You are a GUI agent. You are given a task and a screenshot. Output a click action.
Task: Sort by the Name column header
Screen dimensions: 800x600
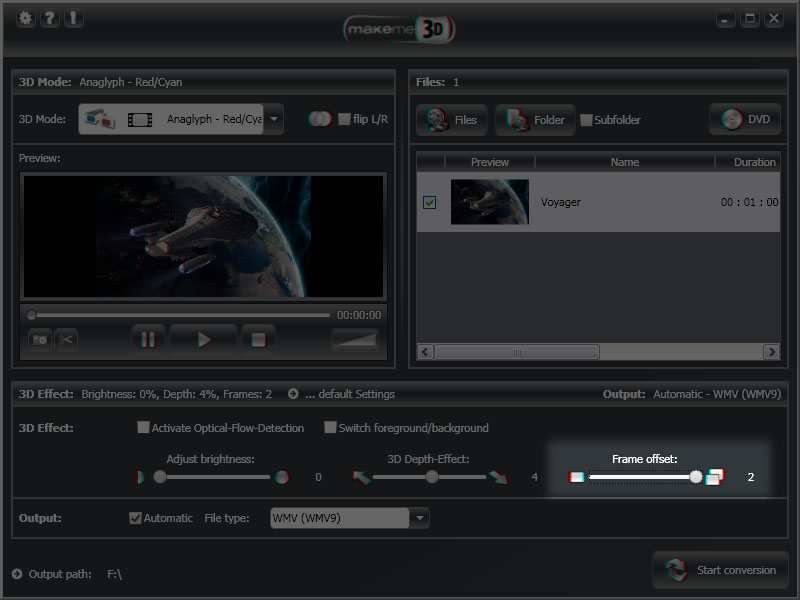(625, 162)
